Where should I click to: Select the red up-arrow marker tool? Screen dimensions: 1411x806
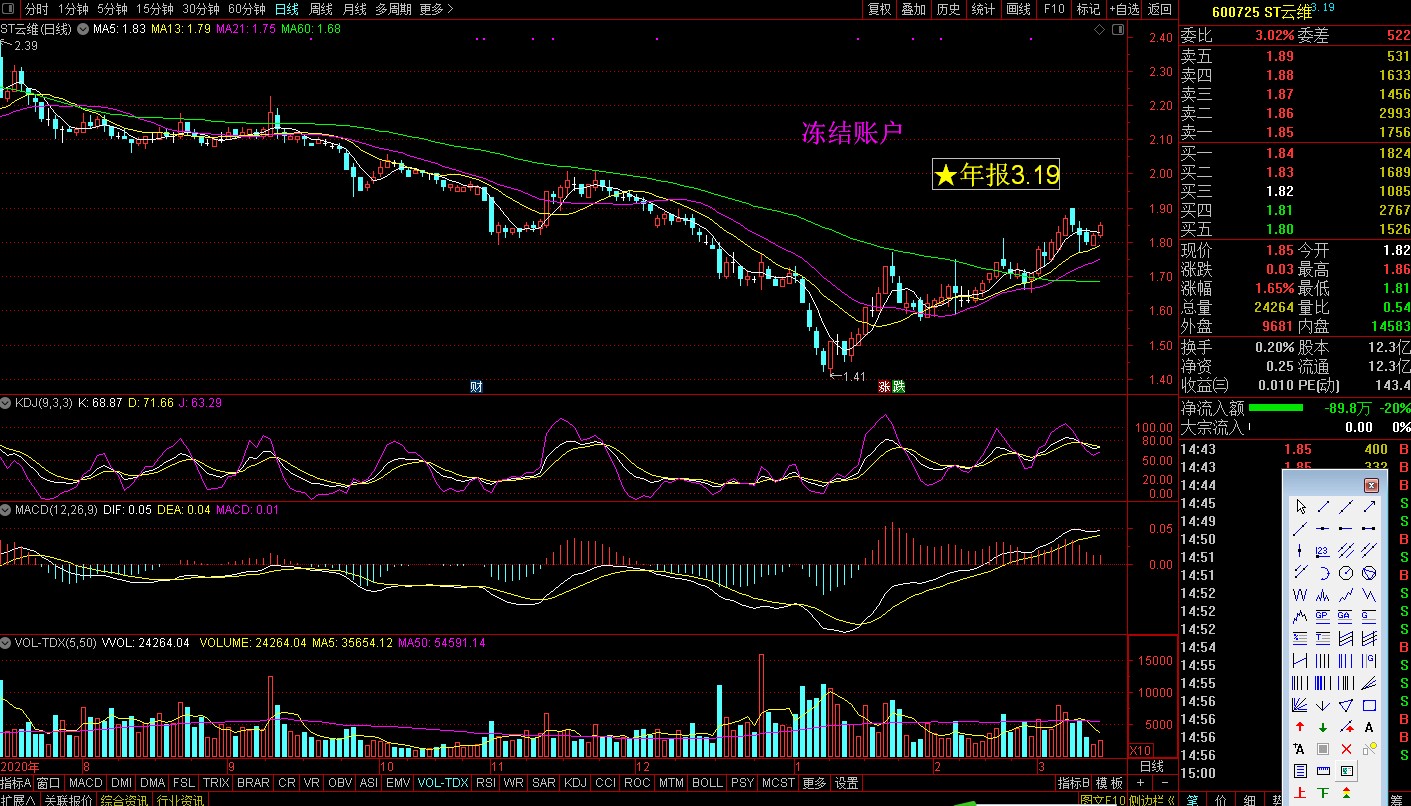click(x=1300, y=727)
